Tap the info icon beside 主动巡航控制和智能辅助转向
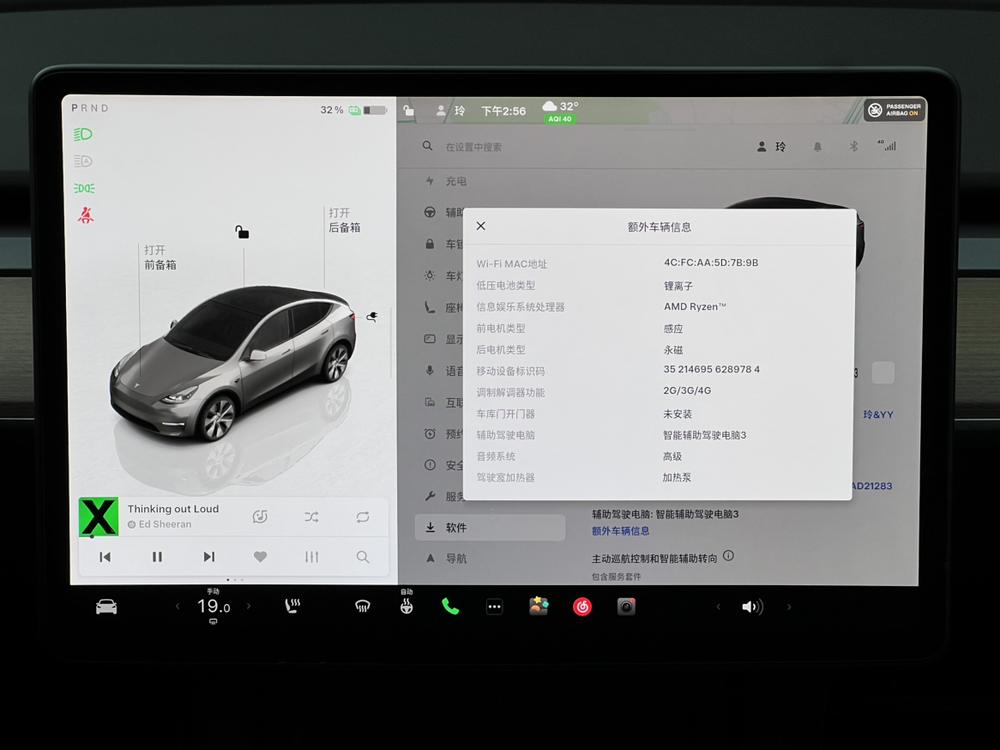Screen dimensions: 1000x750 [x=728, y=555]
